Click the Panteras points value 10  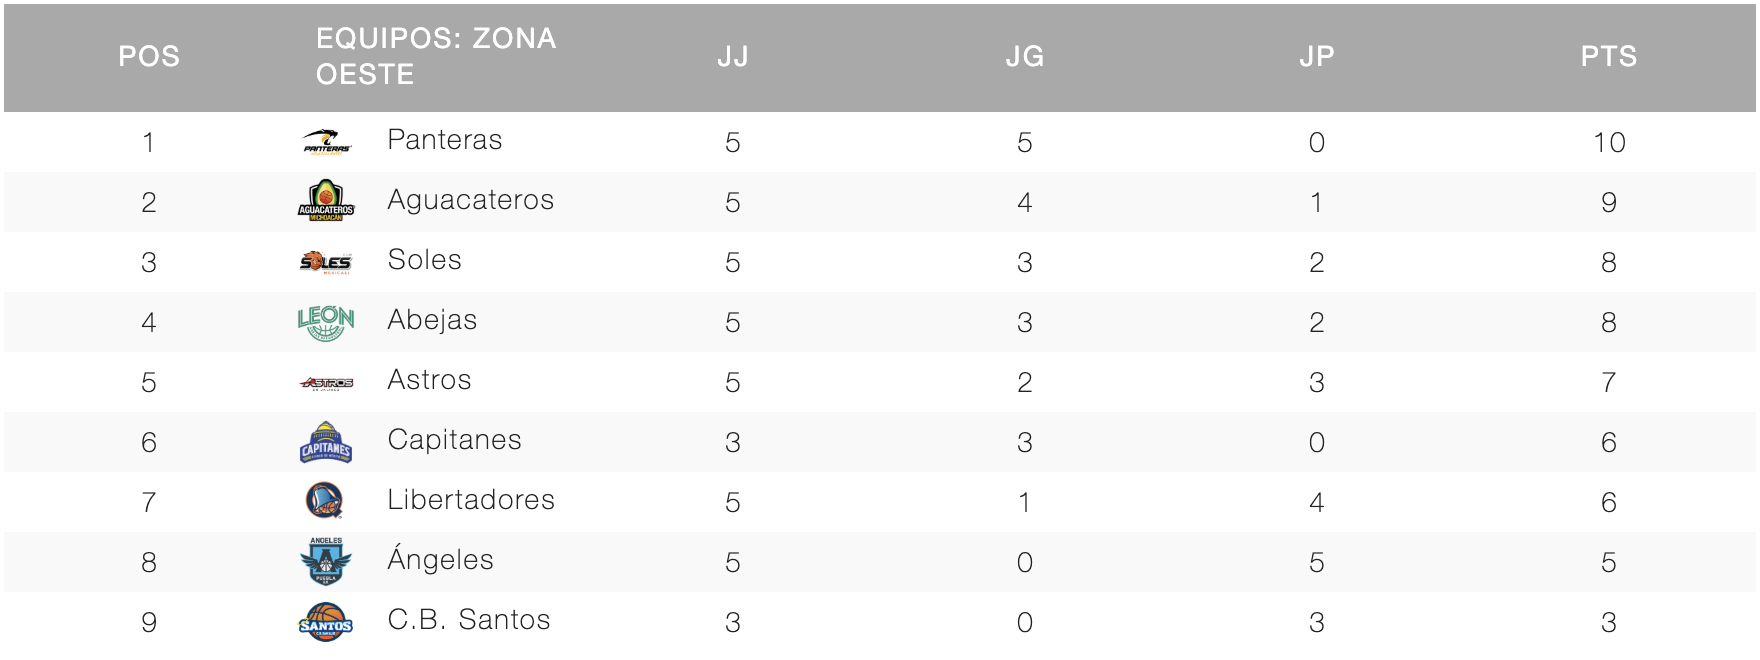pos(1609,142)
